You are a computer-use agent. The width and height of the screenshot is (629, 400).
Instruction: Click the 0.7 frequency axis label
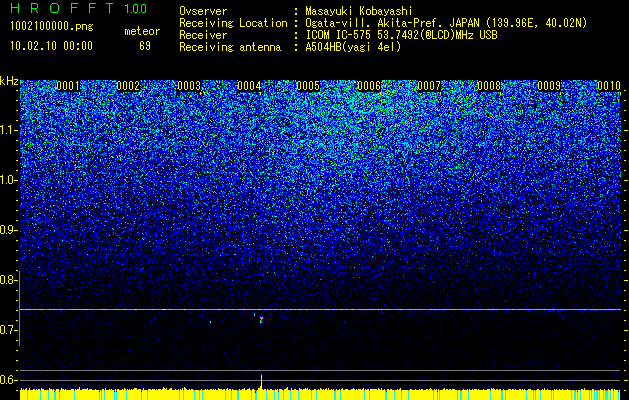click(x=7, y=330)
